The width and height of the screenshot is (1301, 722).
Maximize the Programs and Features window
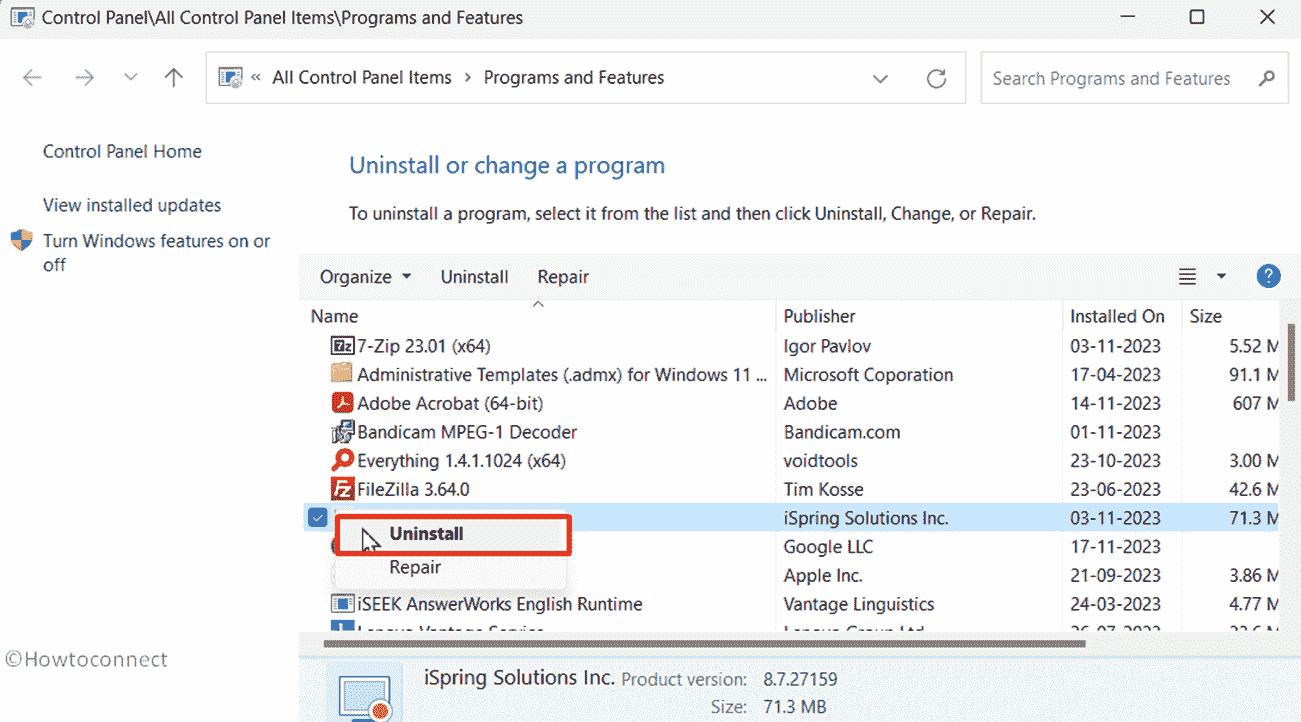click(x=1197, y=17)
